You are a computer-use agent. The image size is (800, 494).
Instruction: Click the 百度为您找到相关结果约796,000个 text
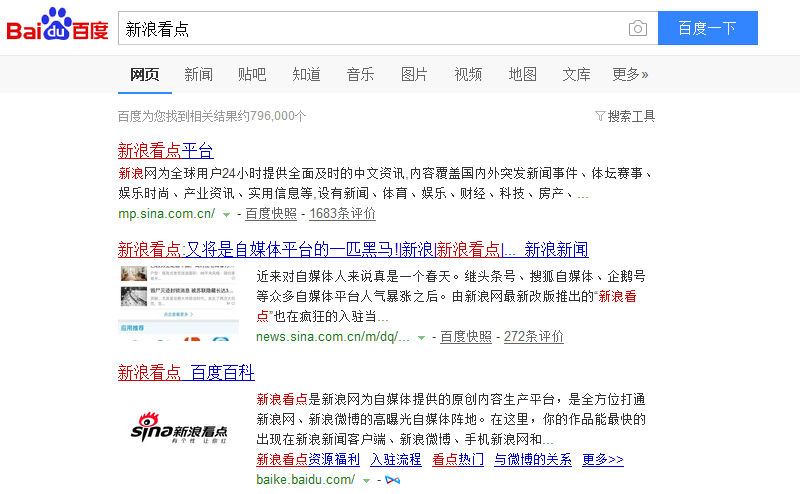click(212, 116)
